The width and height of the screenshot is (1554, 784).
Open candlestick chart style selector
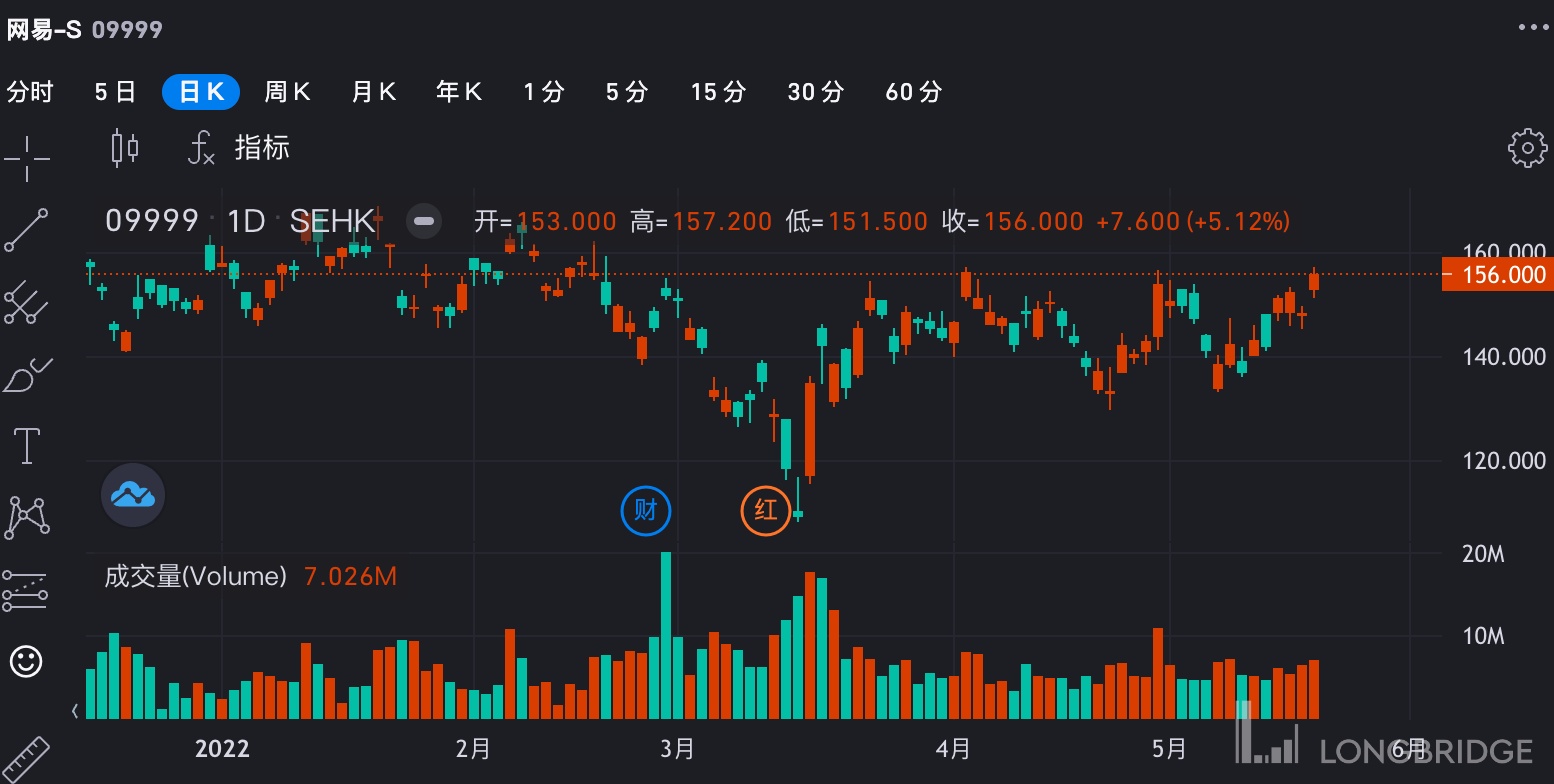(125, 148)
